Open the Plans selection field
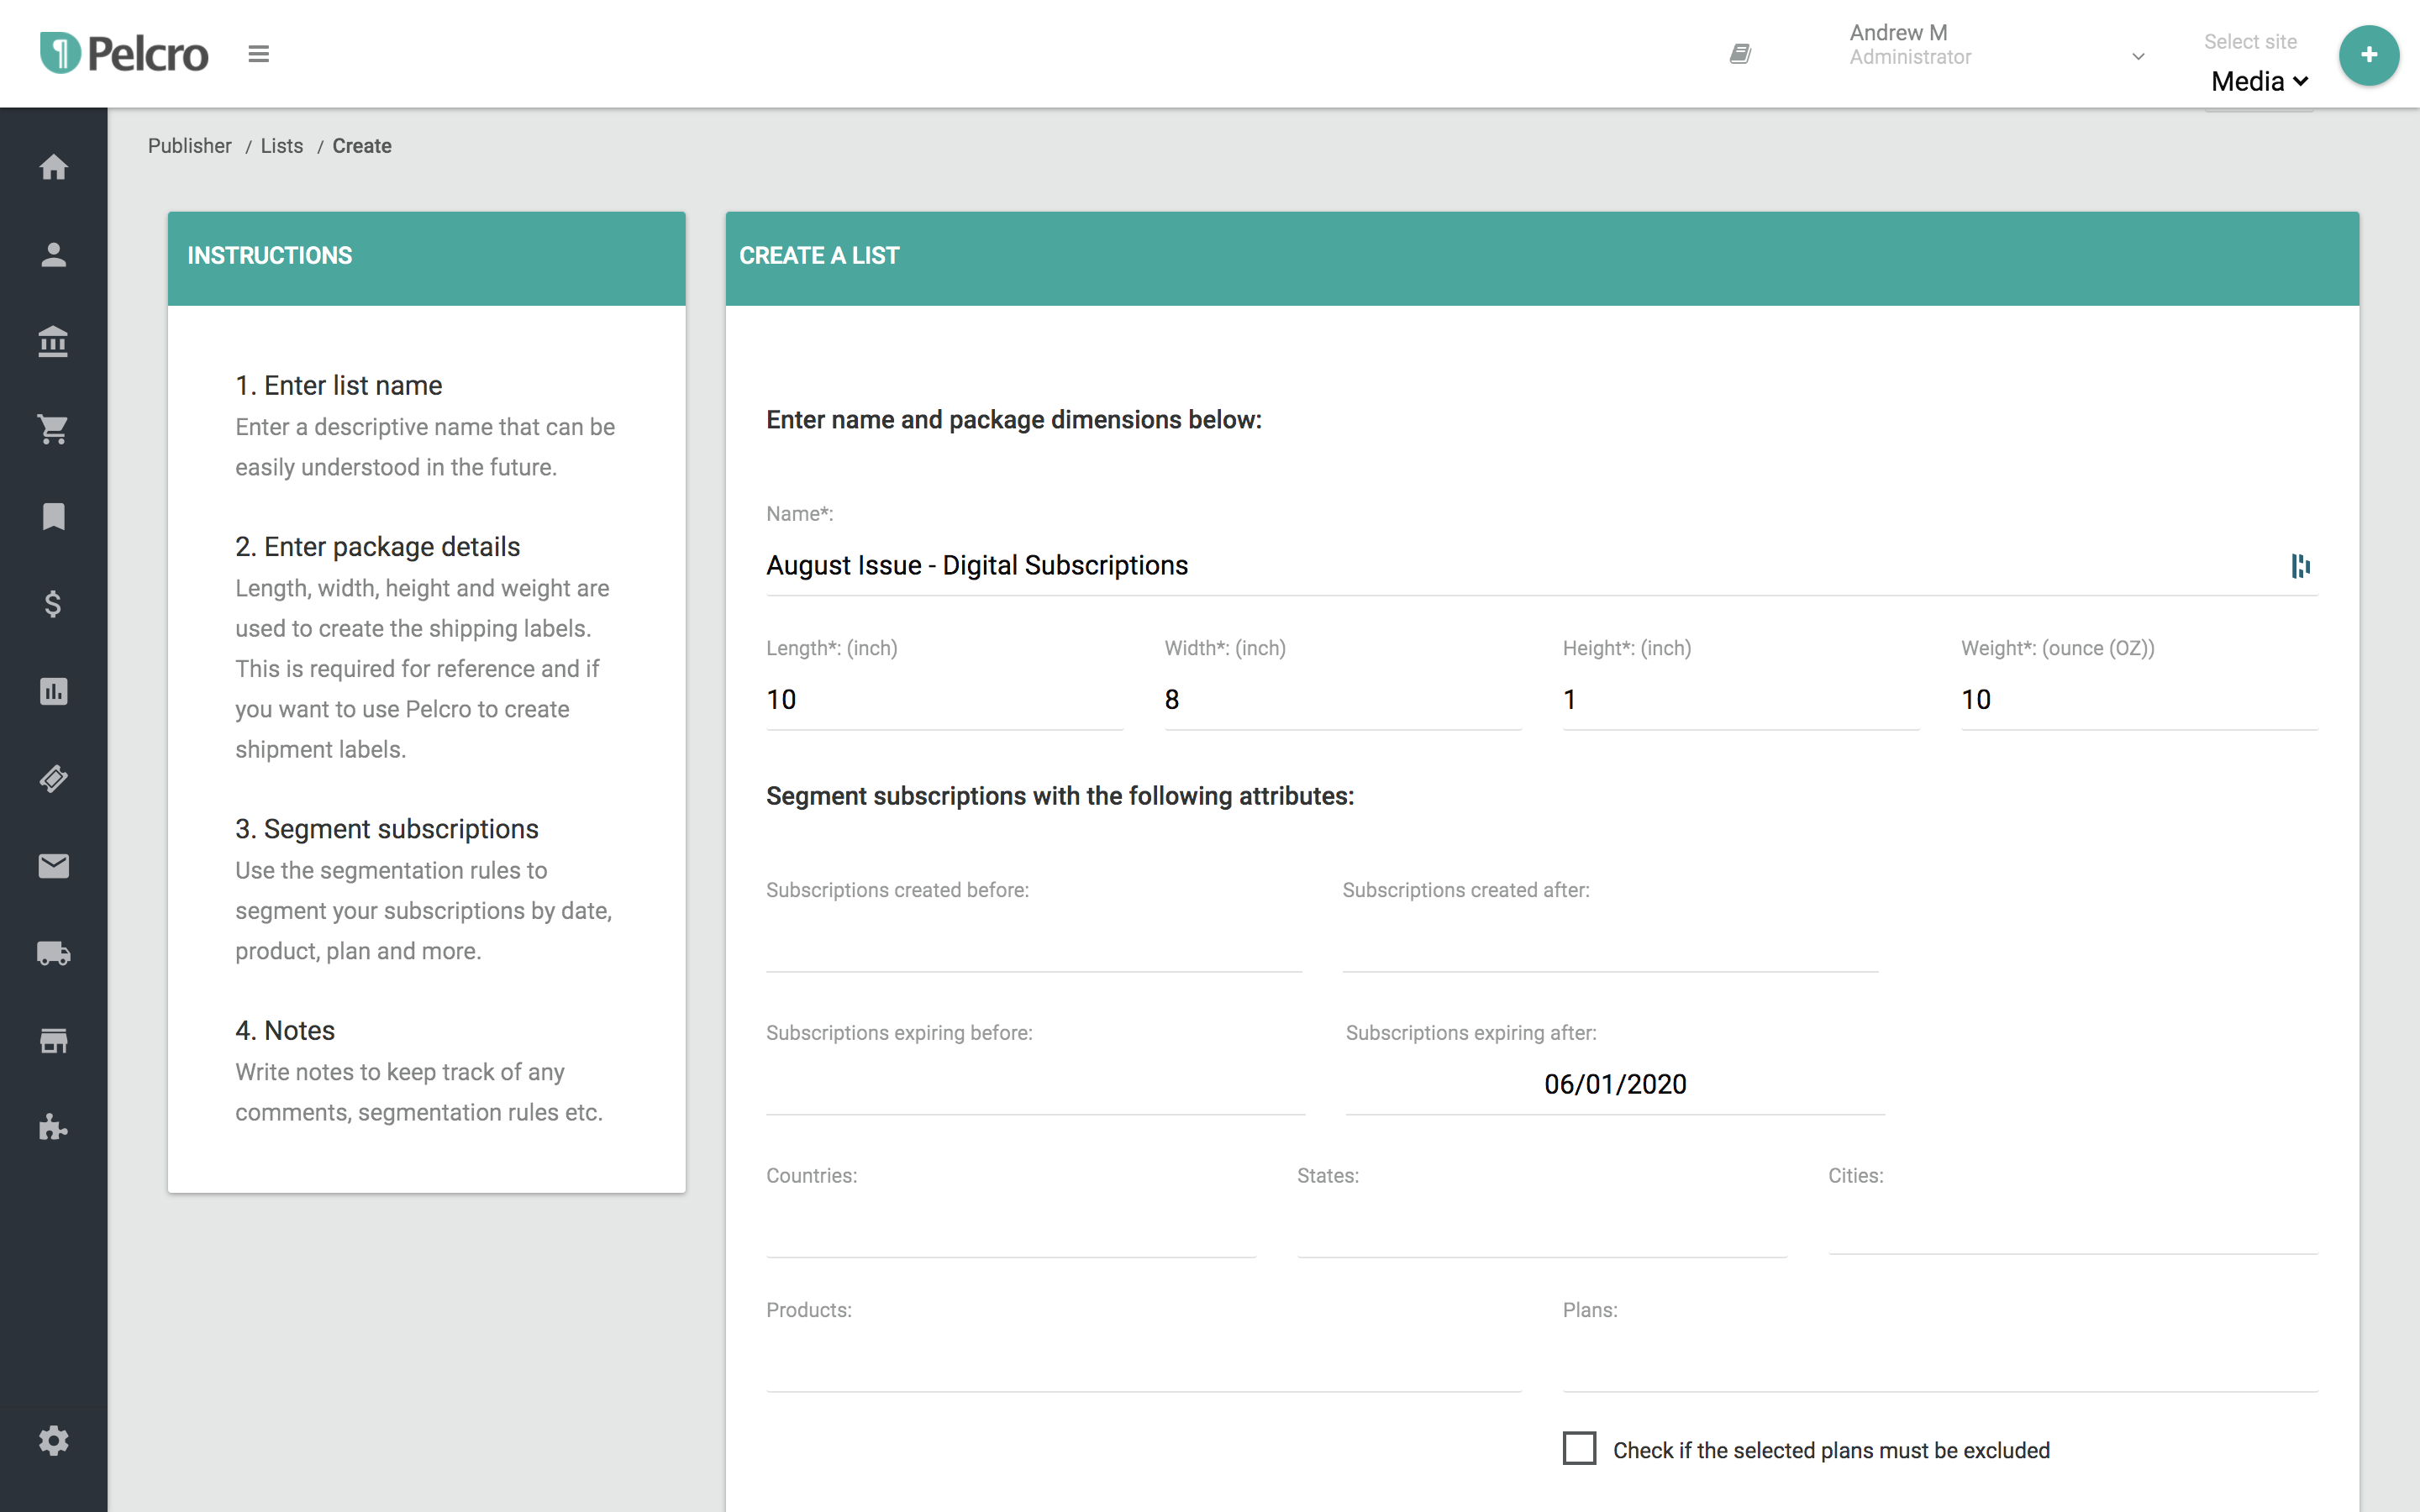This screenshot has height=1512, width=2420. pyautogui.click(x=1939, y=1362)
